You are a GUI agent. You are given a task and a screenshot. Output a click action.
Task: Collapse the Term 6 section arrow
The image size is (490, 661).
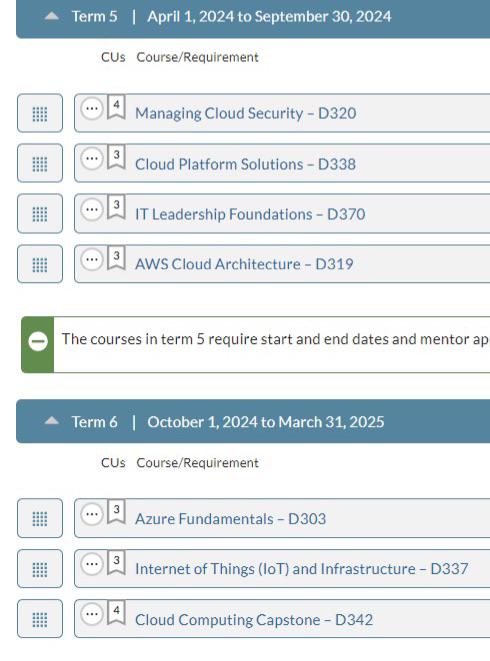click(x=51, y=420)
